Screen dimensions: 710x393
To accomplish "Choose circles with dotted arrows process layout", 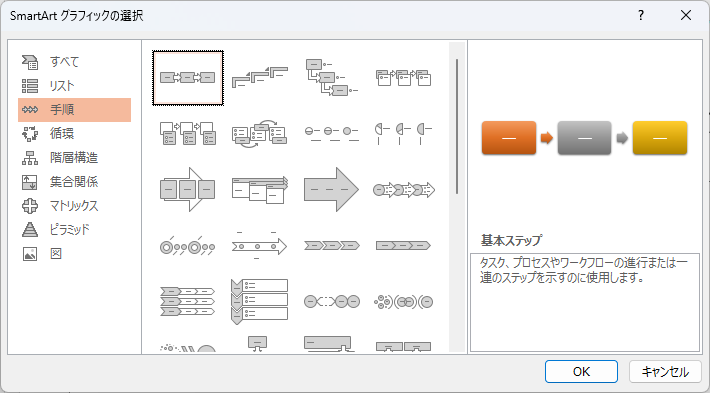I will point(403,189).
